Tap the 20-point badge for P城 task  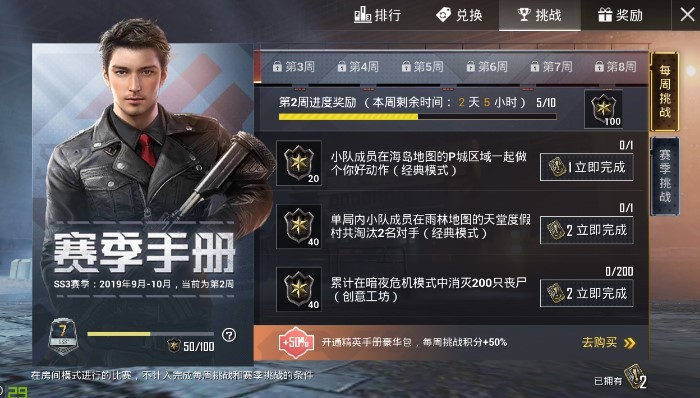[299, 163]
